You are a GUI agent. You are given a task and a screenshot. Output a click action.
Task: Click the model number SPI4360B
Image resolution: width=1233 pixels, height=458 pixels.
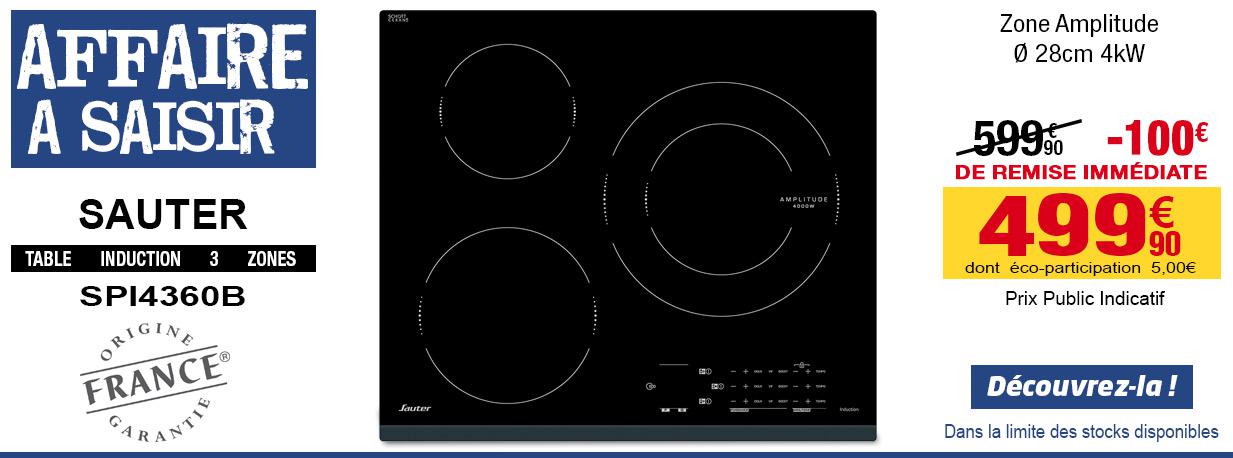[163, 296]
